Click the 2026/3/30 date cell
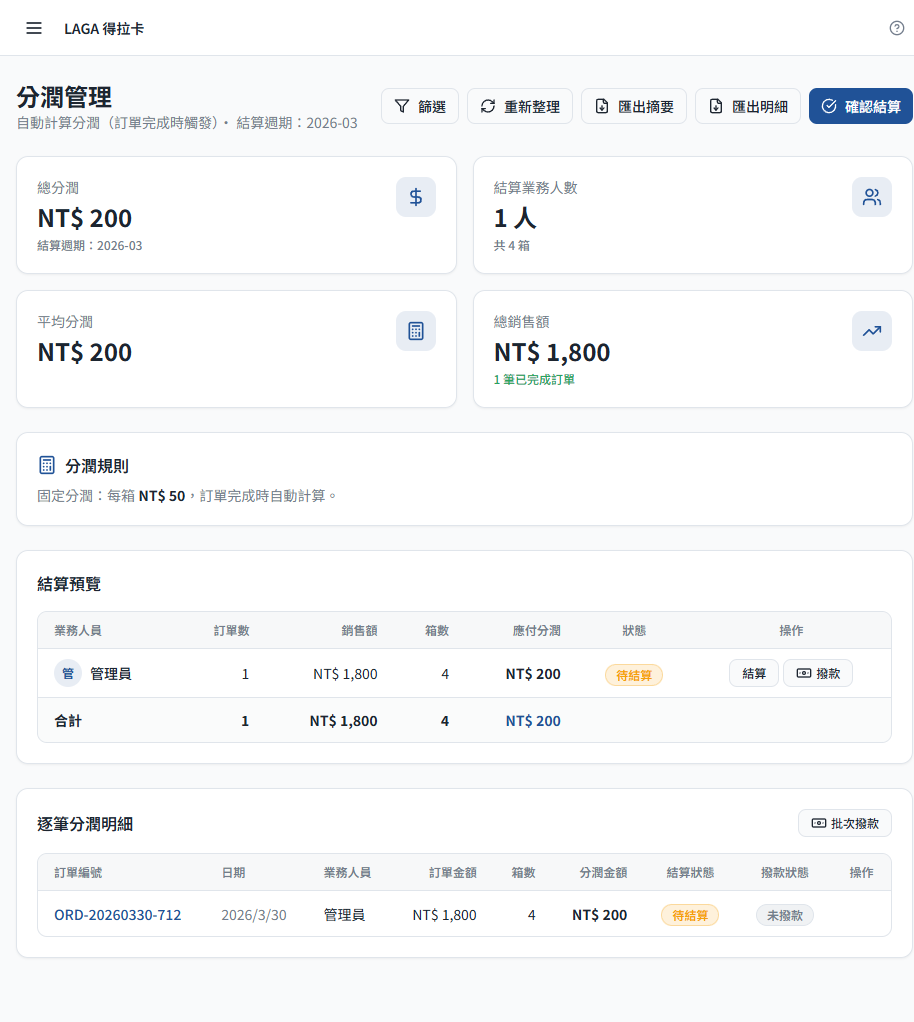Viewport: 914px width, 1022px height. tap(254, 915)
